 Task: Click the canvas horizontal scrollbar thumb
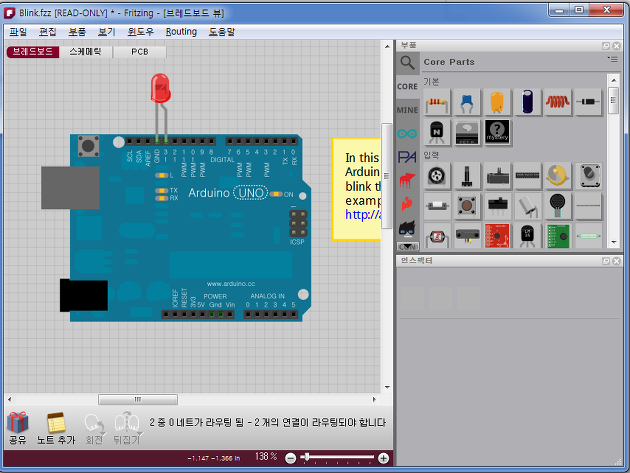pos(138,399)
